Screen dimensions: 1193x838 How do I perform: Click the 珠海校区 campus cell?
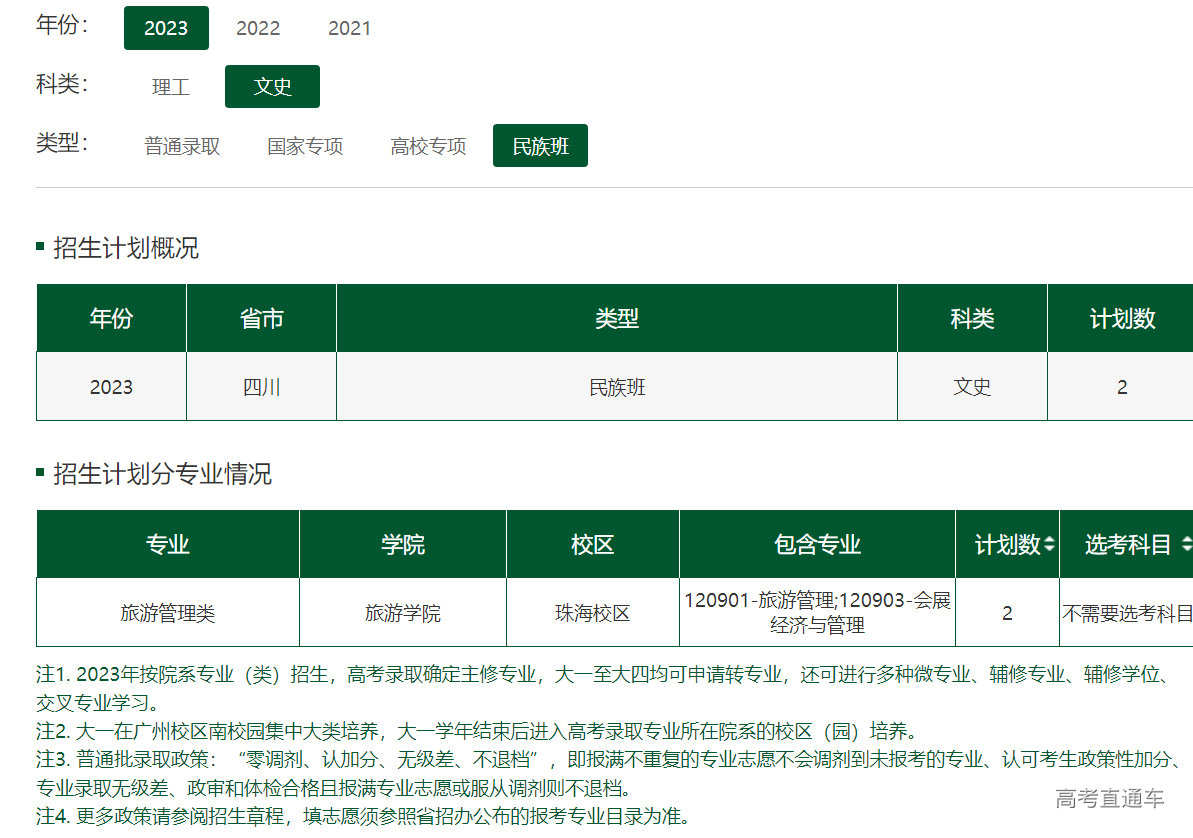point(592,613)
